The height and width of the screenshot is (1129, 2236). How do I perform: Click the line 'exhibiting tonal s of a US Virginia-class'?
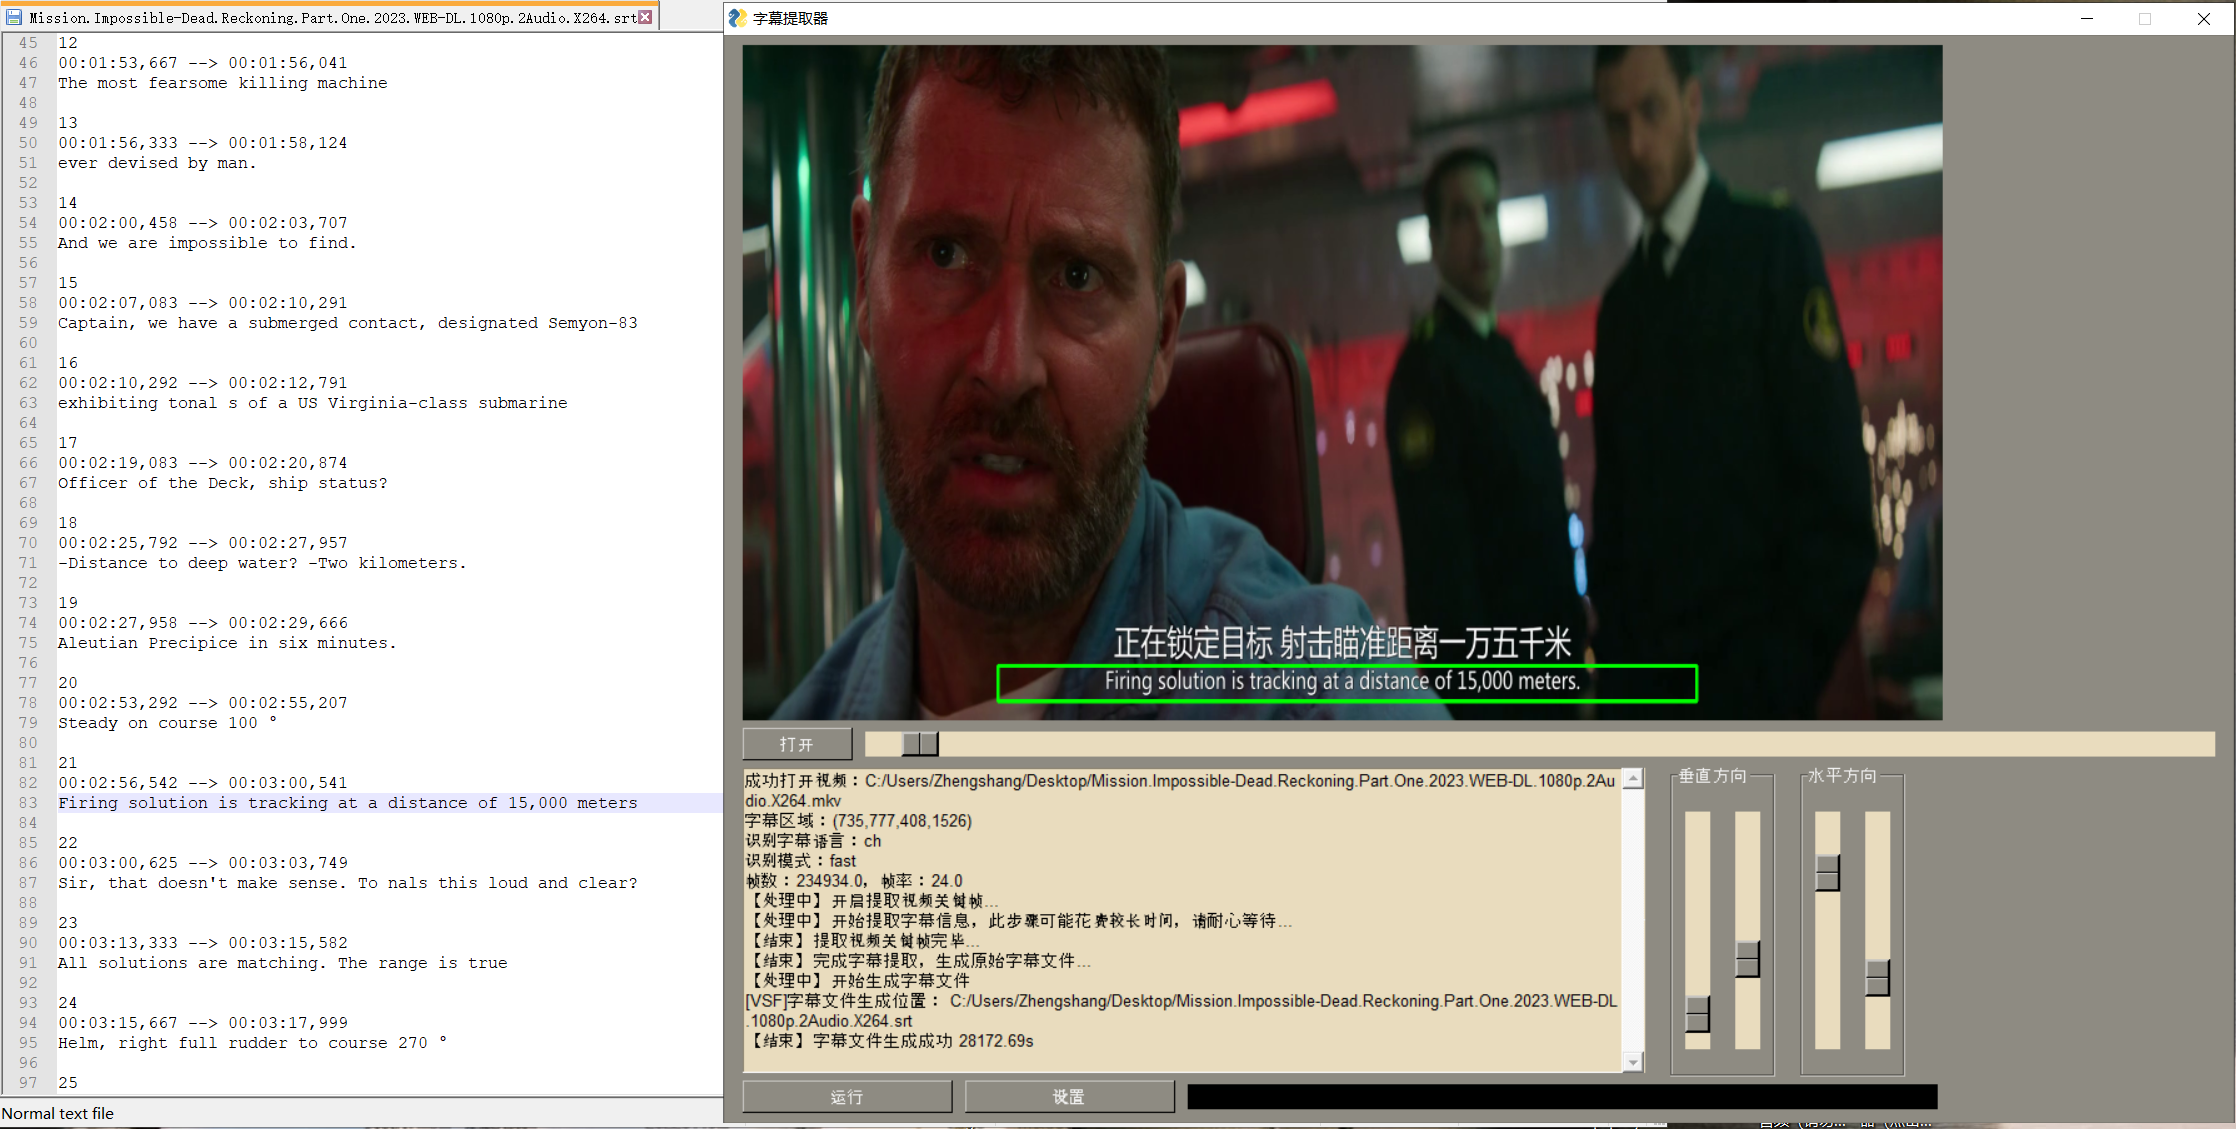tap(312, 403)
